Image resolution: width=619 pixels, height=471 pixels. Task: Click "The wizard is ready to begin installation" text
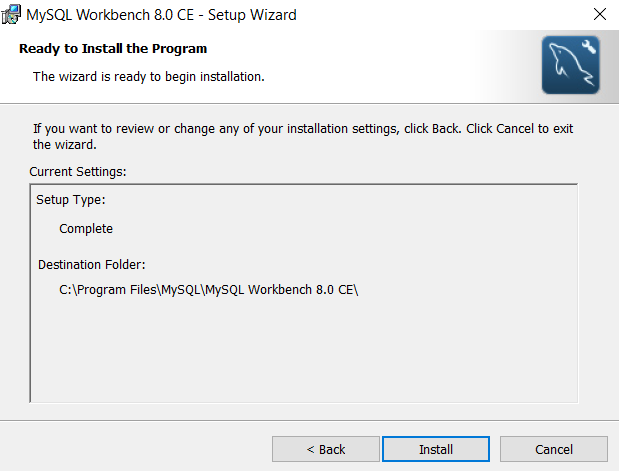(x=148, y=76)
